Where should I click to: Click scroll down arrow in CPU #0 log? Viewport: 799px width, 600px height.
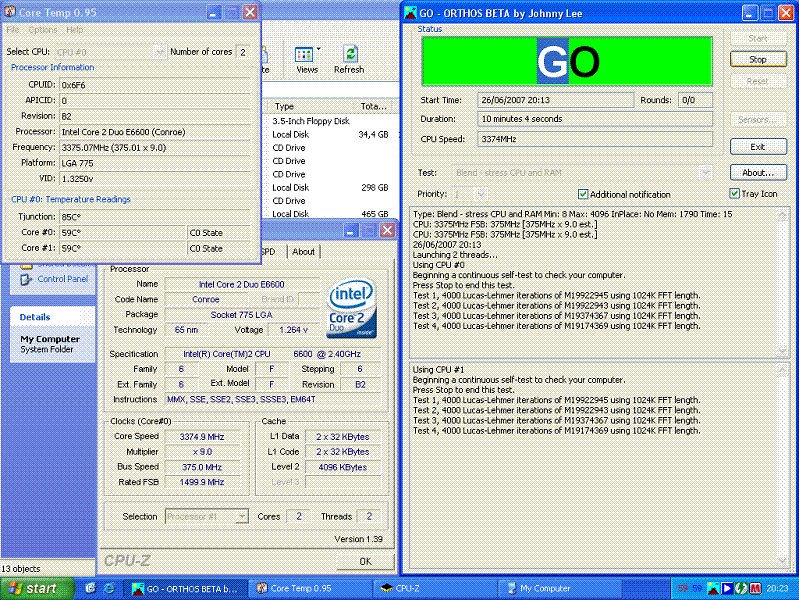pos(782,351)
